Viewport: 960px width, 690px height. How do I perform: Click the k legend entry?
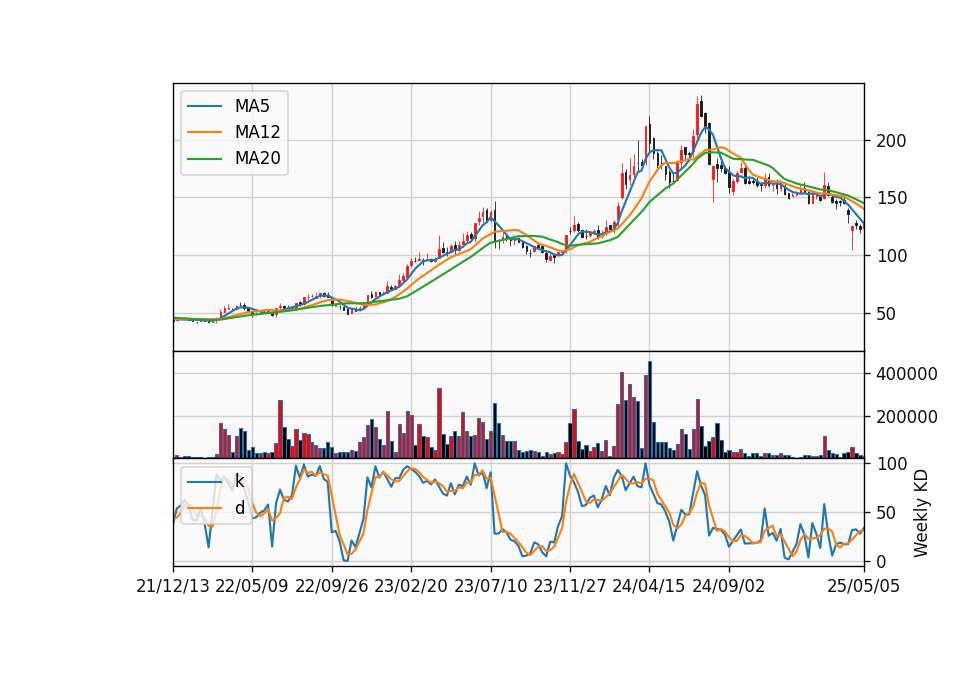pyautogui.click(x=239, y=481)
